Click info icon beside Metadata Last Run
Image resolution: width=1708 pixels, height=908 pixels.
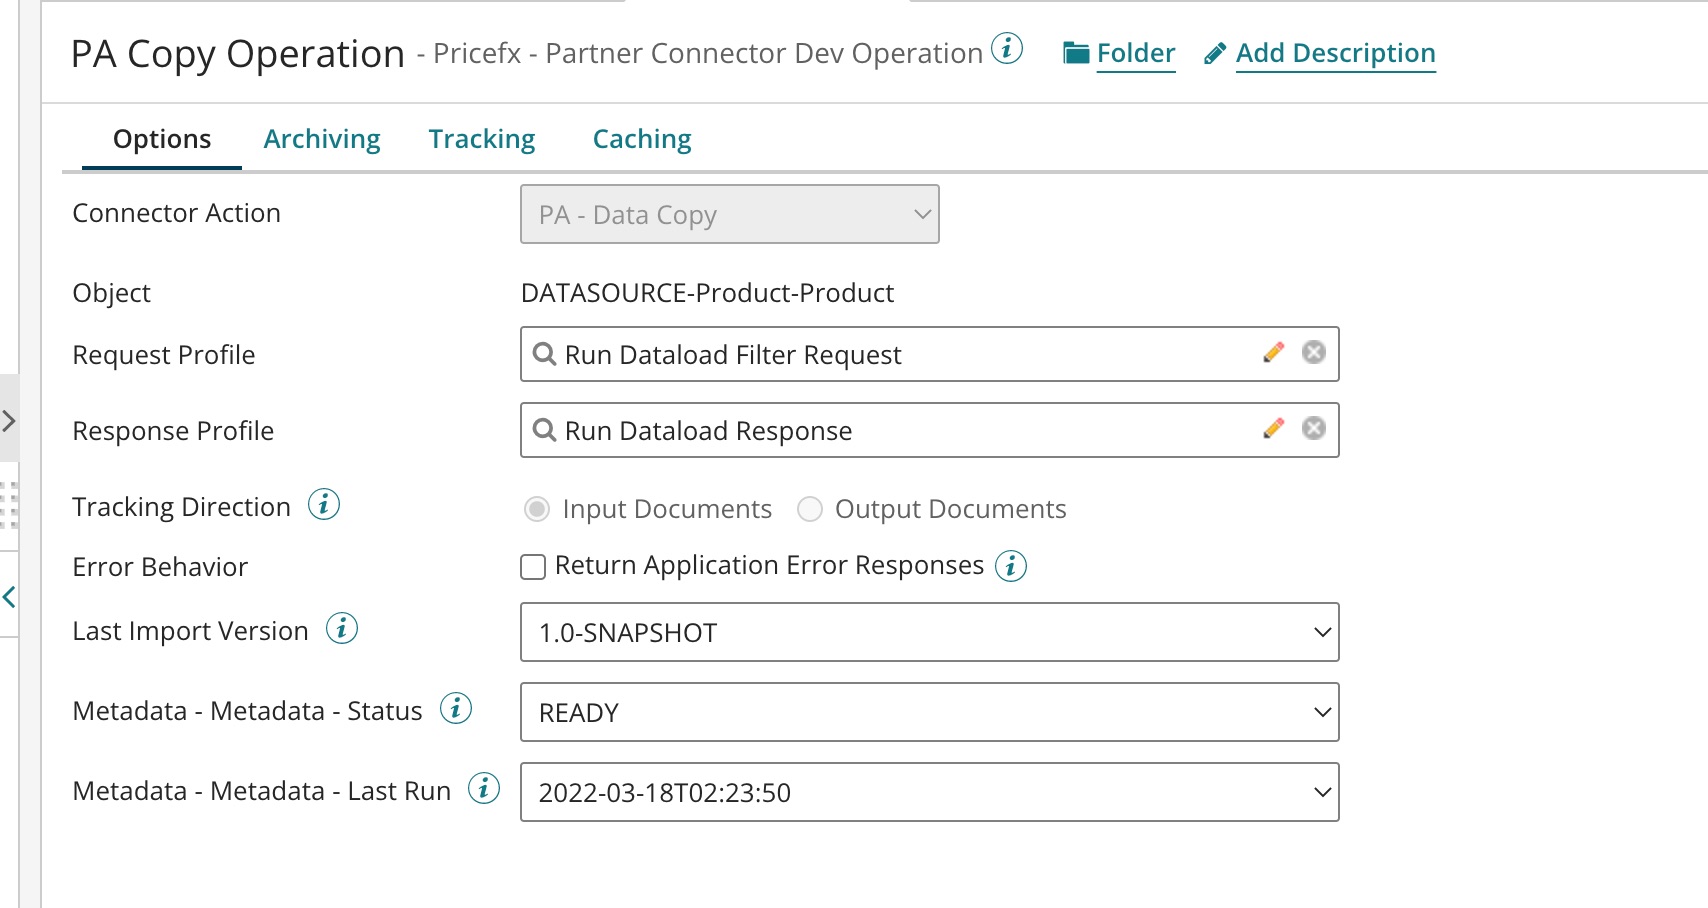coord(484,789)
